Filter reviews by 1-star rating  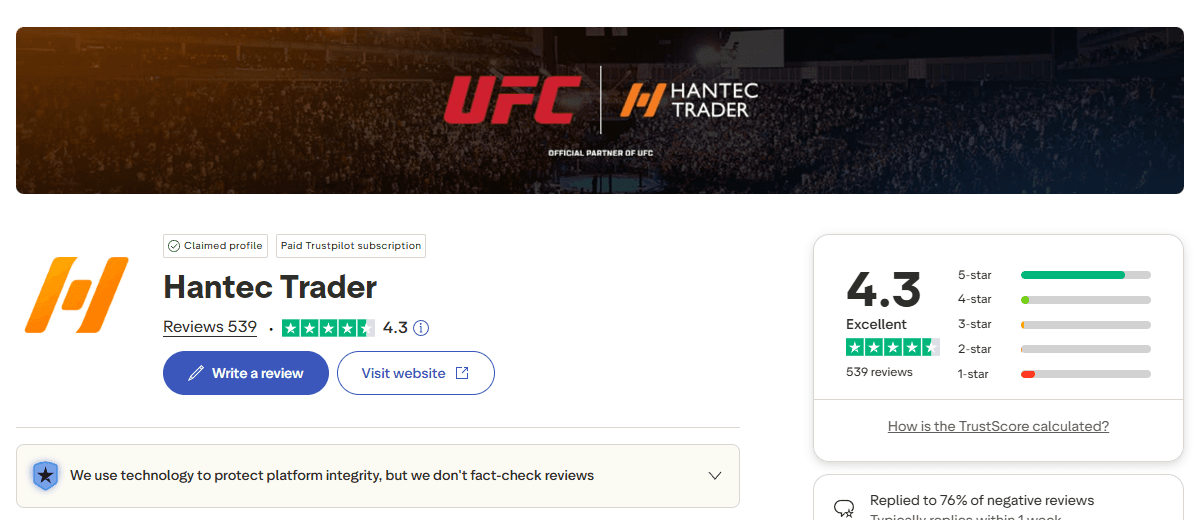click(1054, 375)
